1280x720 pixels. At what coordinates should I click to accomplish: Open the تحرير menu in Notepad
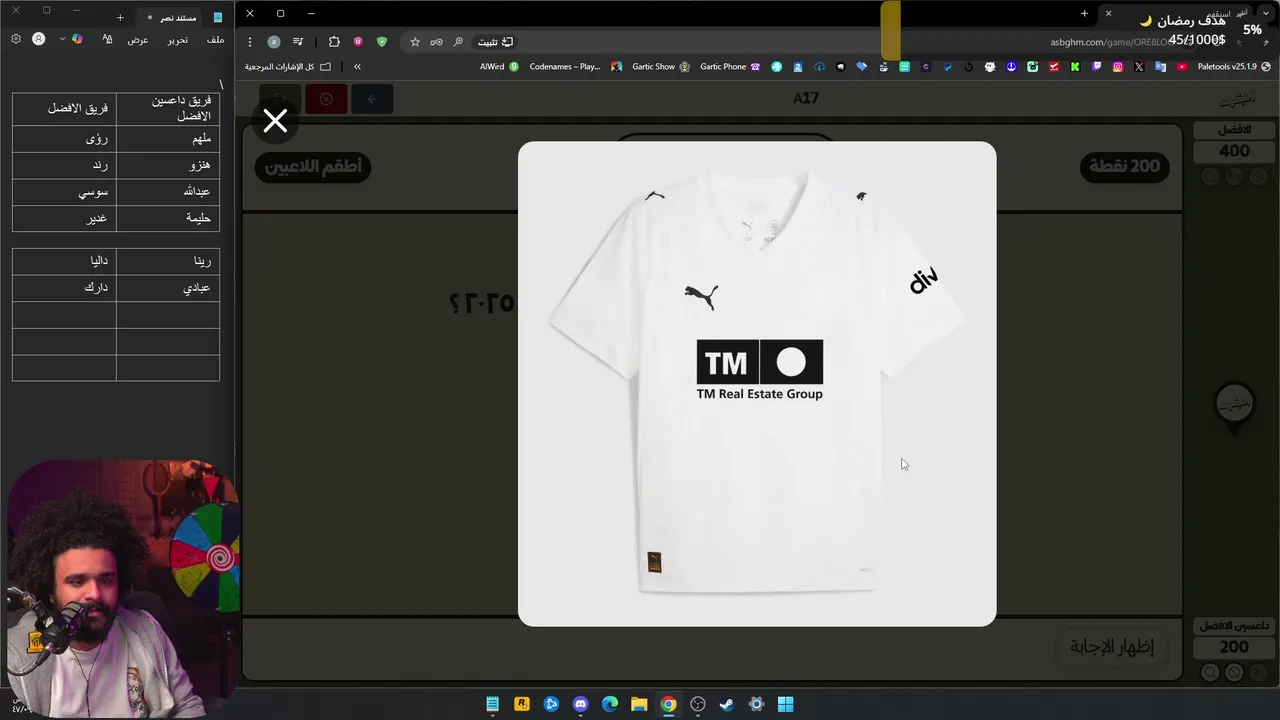[177, 39]
